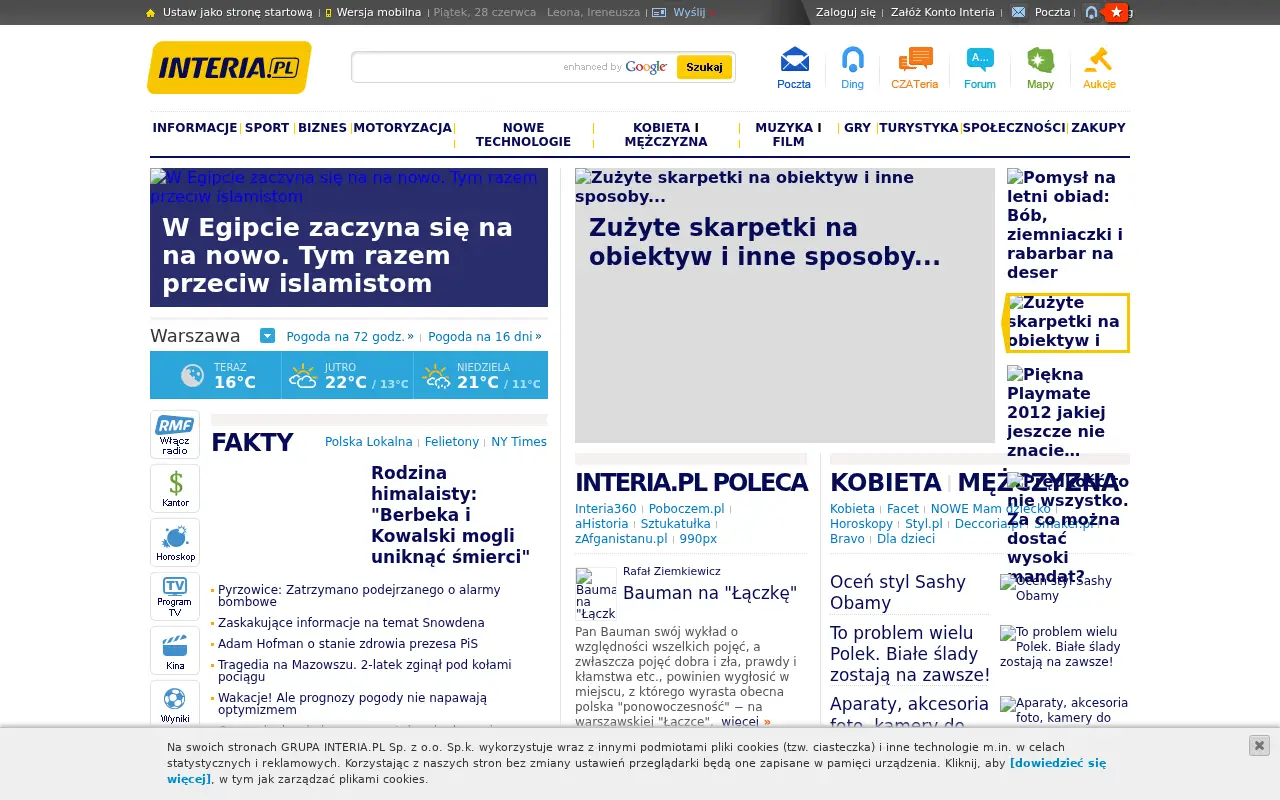Open the Horoskop icon
This screenshot has height=800, width=1280.
click(175, 542)
